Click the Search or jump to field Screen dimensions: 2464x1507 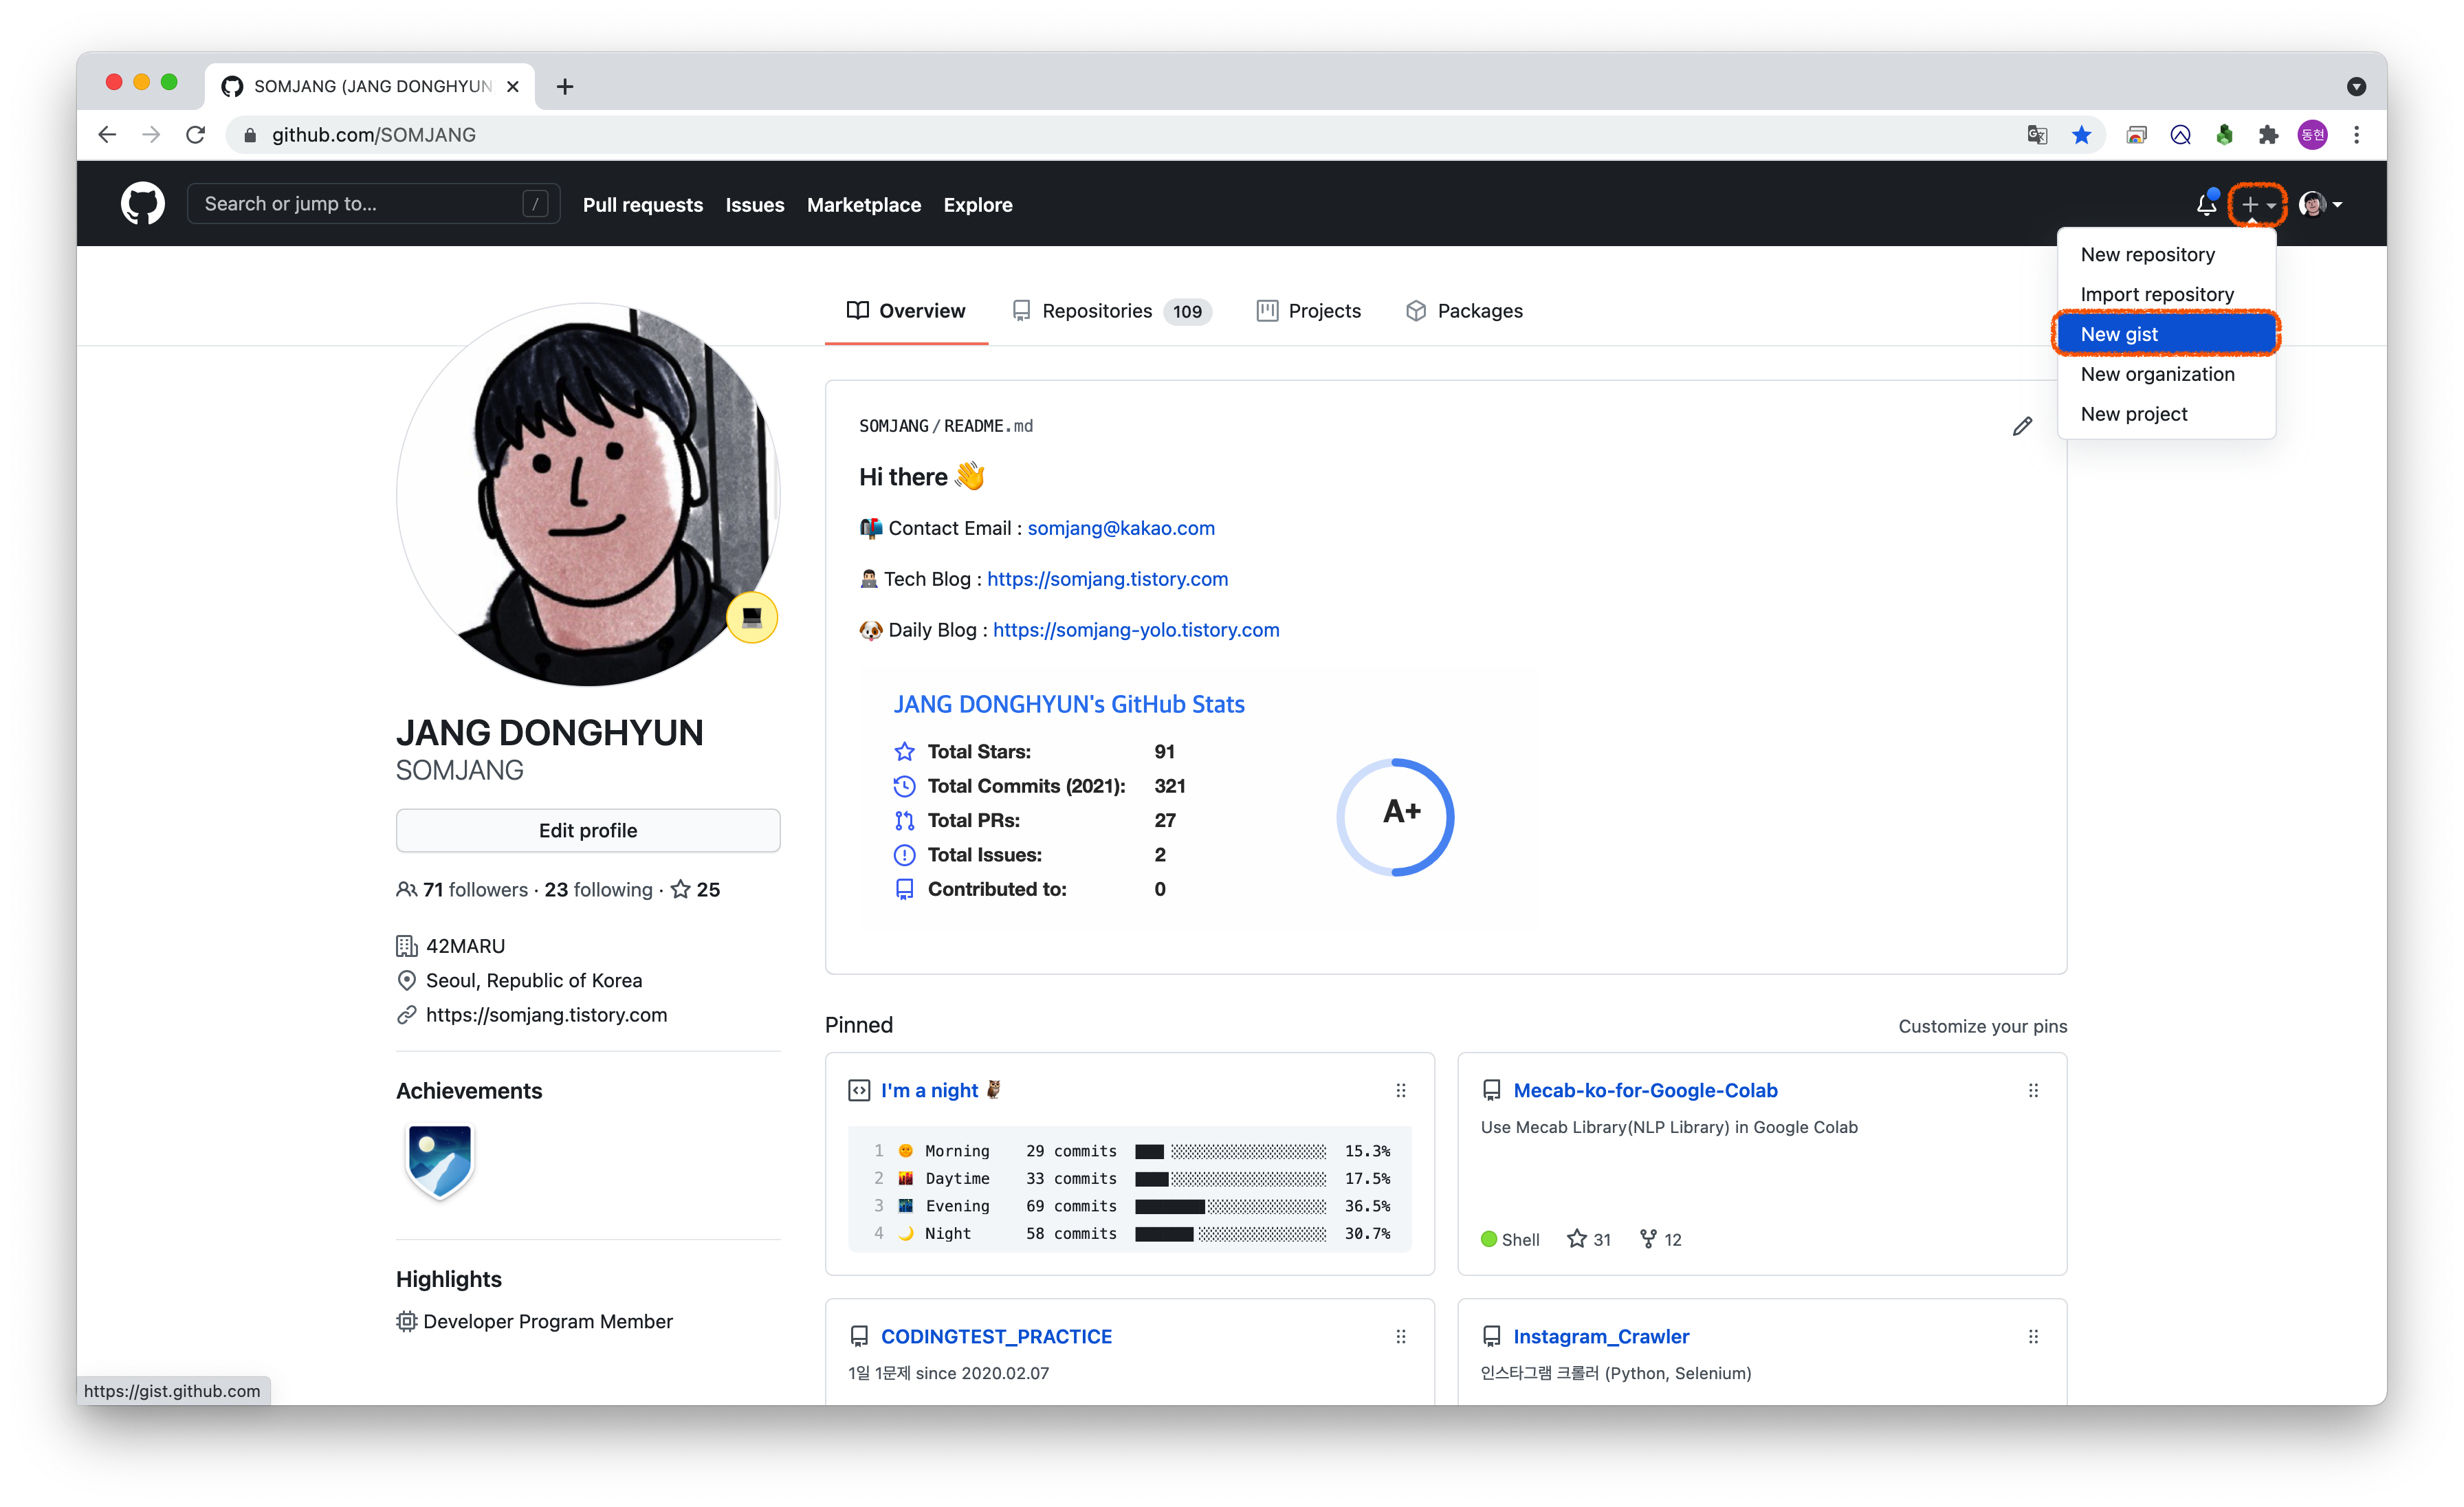pyautogui.click(x=373, y=204)
